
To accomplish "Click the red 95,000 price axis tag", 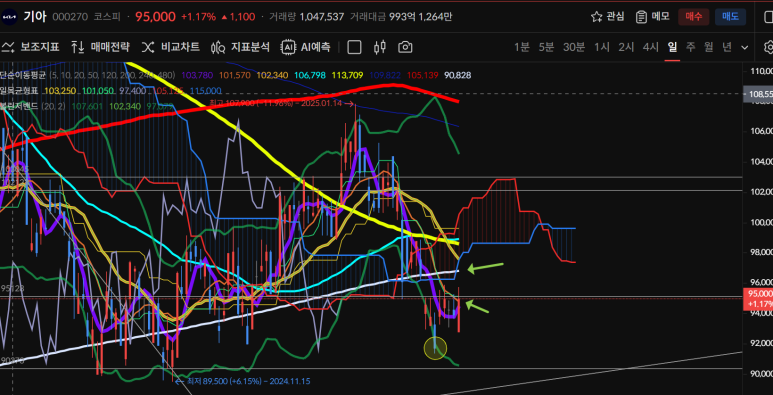I will coord(758,299).
